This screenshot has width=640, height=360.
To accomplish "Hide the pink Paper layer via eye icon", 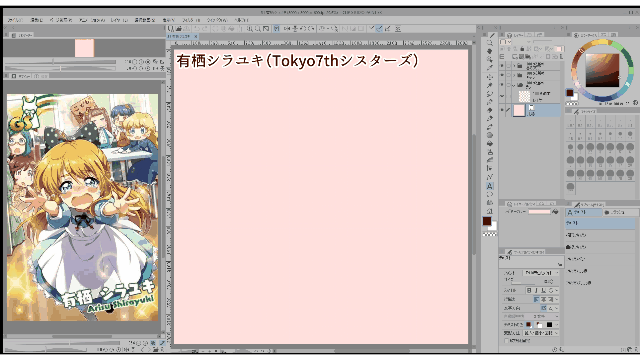I will [x=502, y=109].
